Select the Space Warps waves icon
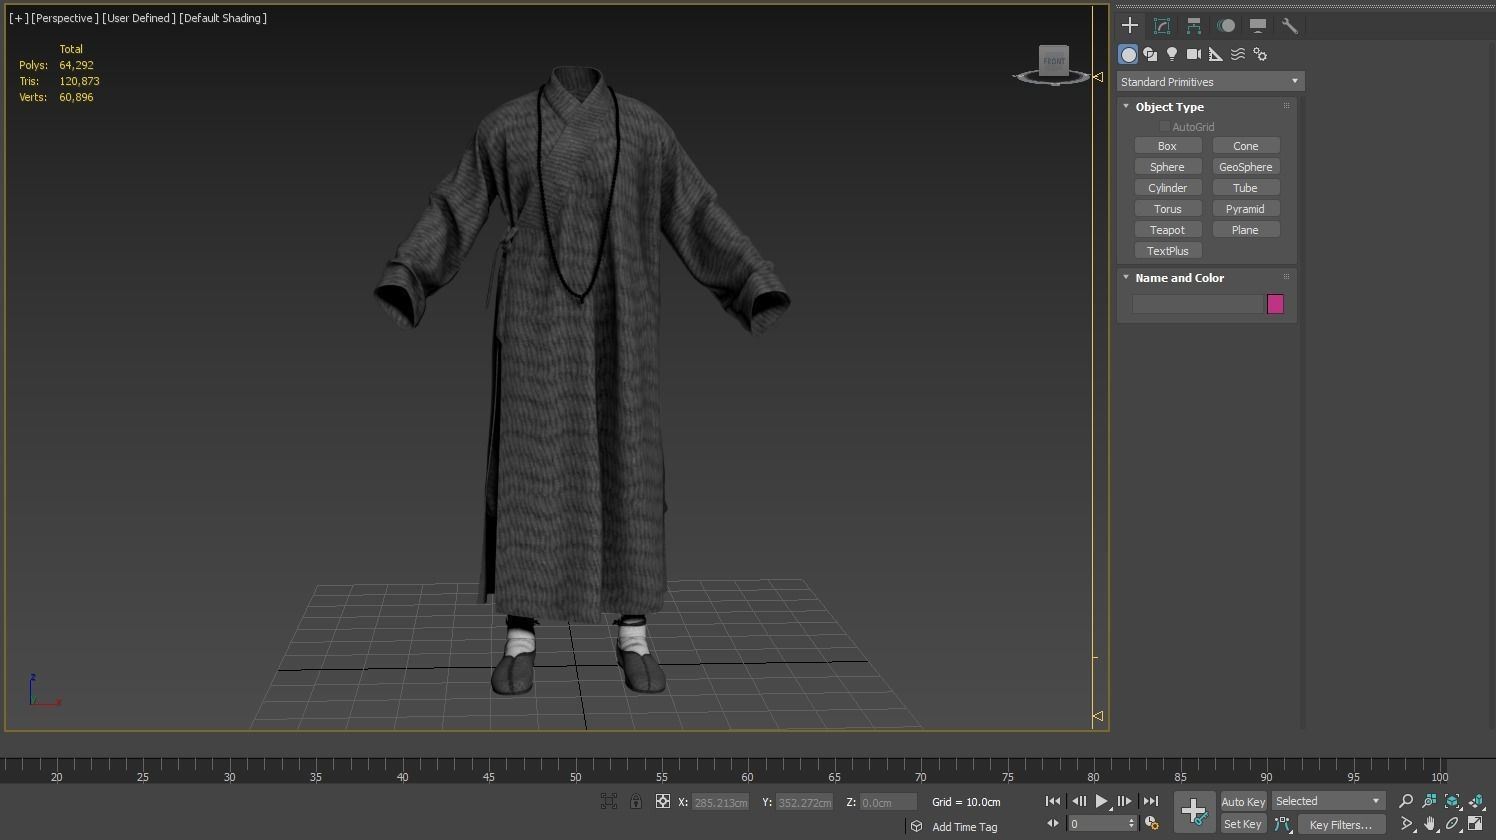Screen dimensions: 1496x840 [x=1238, y=54]
